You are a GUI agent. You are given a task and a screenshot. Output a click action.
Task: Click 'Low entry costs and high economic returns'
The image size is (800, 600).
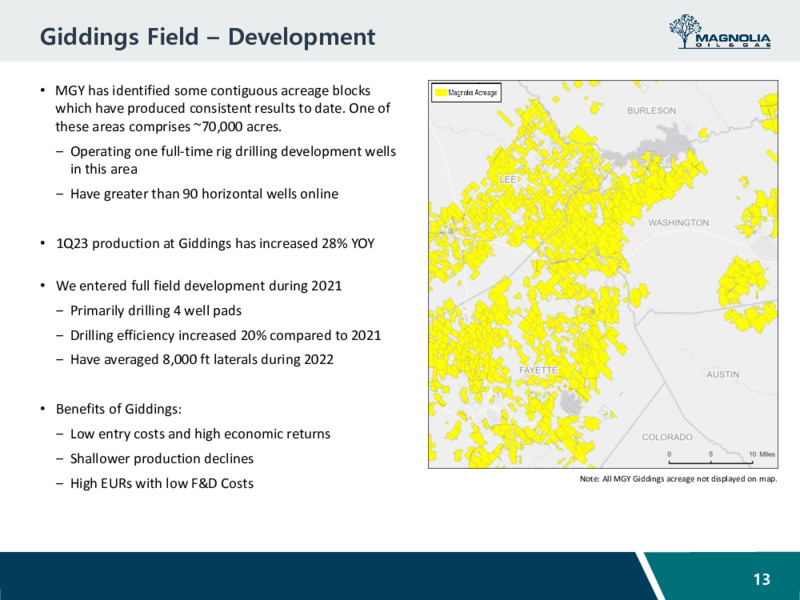pos(200,434)
